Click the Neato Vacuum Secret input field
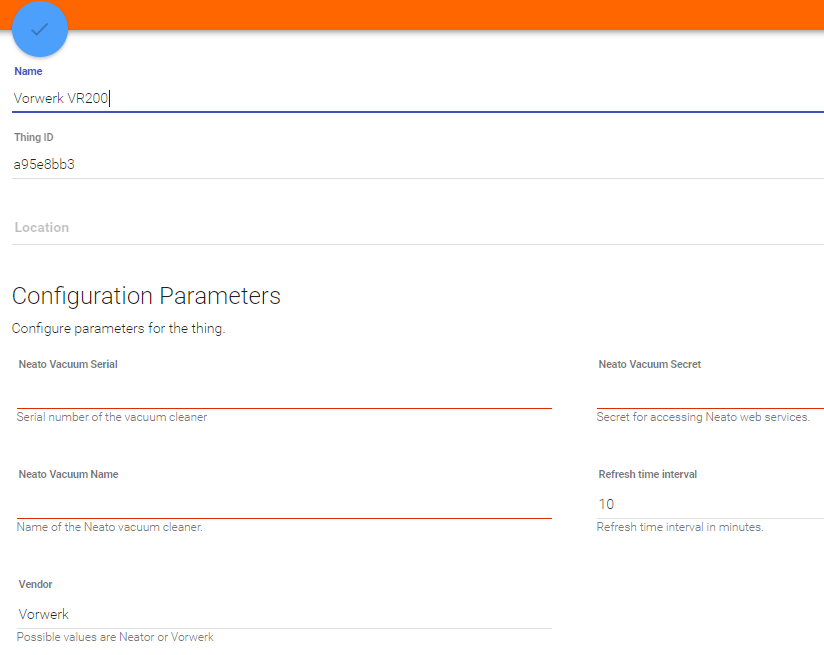The height and width of the screenshot is (655, 824). coord(710,393)
